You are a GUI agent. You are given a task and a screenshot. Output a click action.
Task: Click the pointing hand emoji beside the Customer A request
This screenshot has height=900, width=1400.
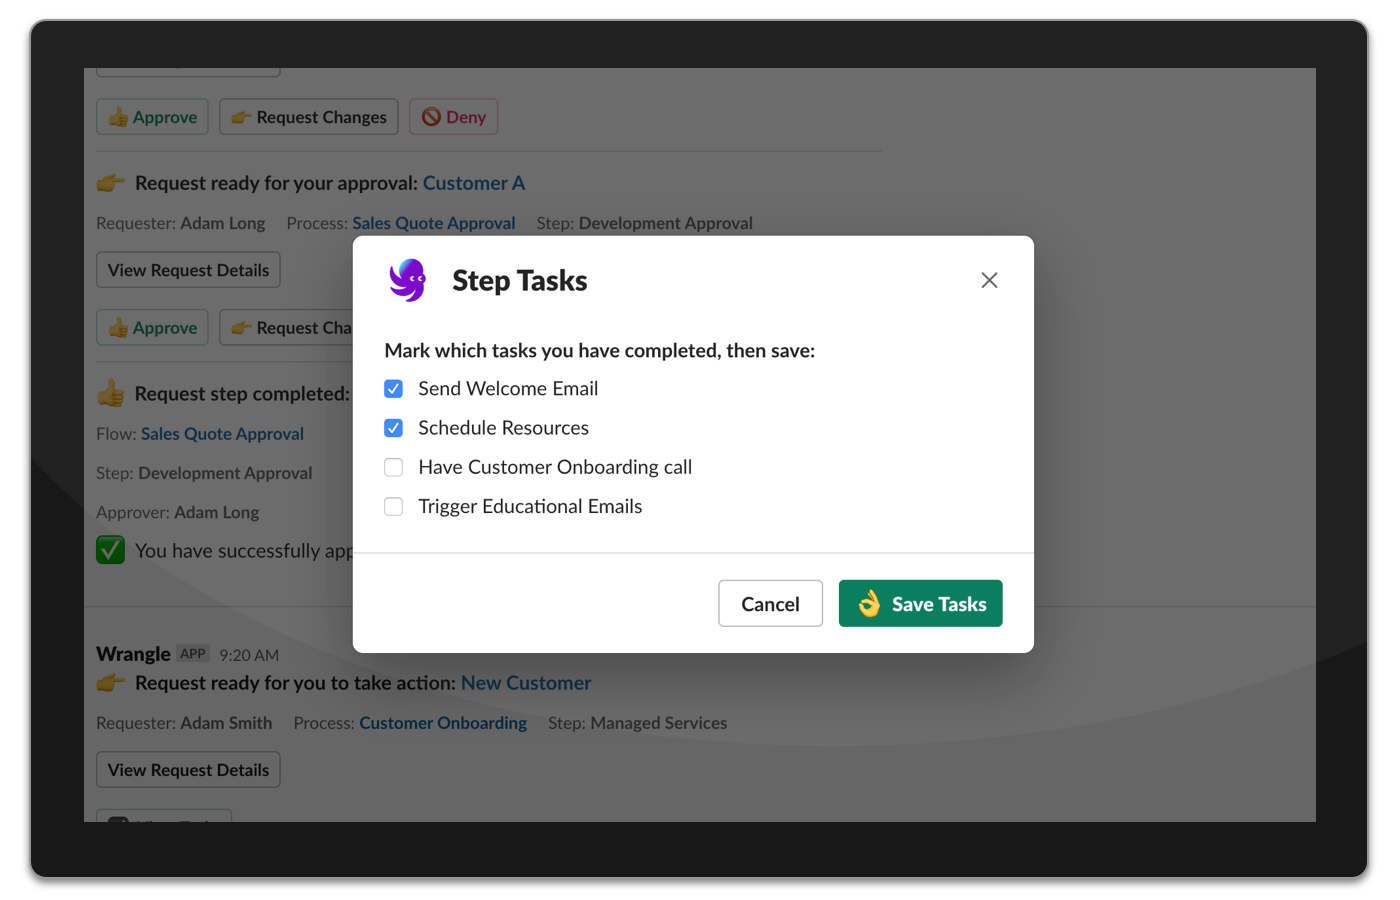(x=110, y=183)
